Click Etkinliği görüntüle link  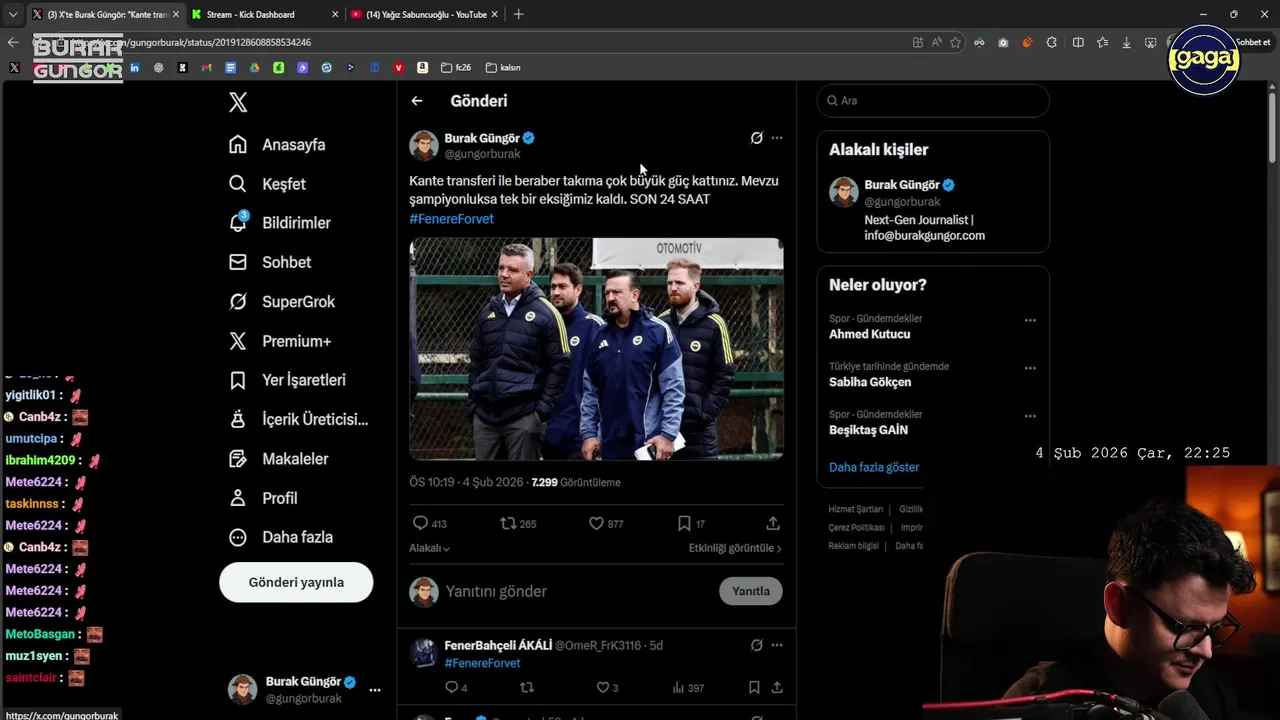pyautogui.click(x=735, y=548)
